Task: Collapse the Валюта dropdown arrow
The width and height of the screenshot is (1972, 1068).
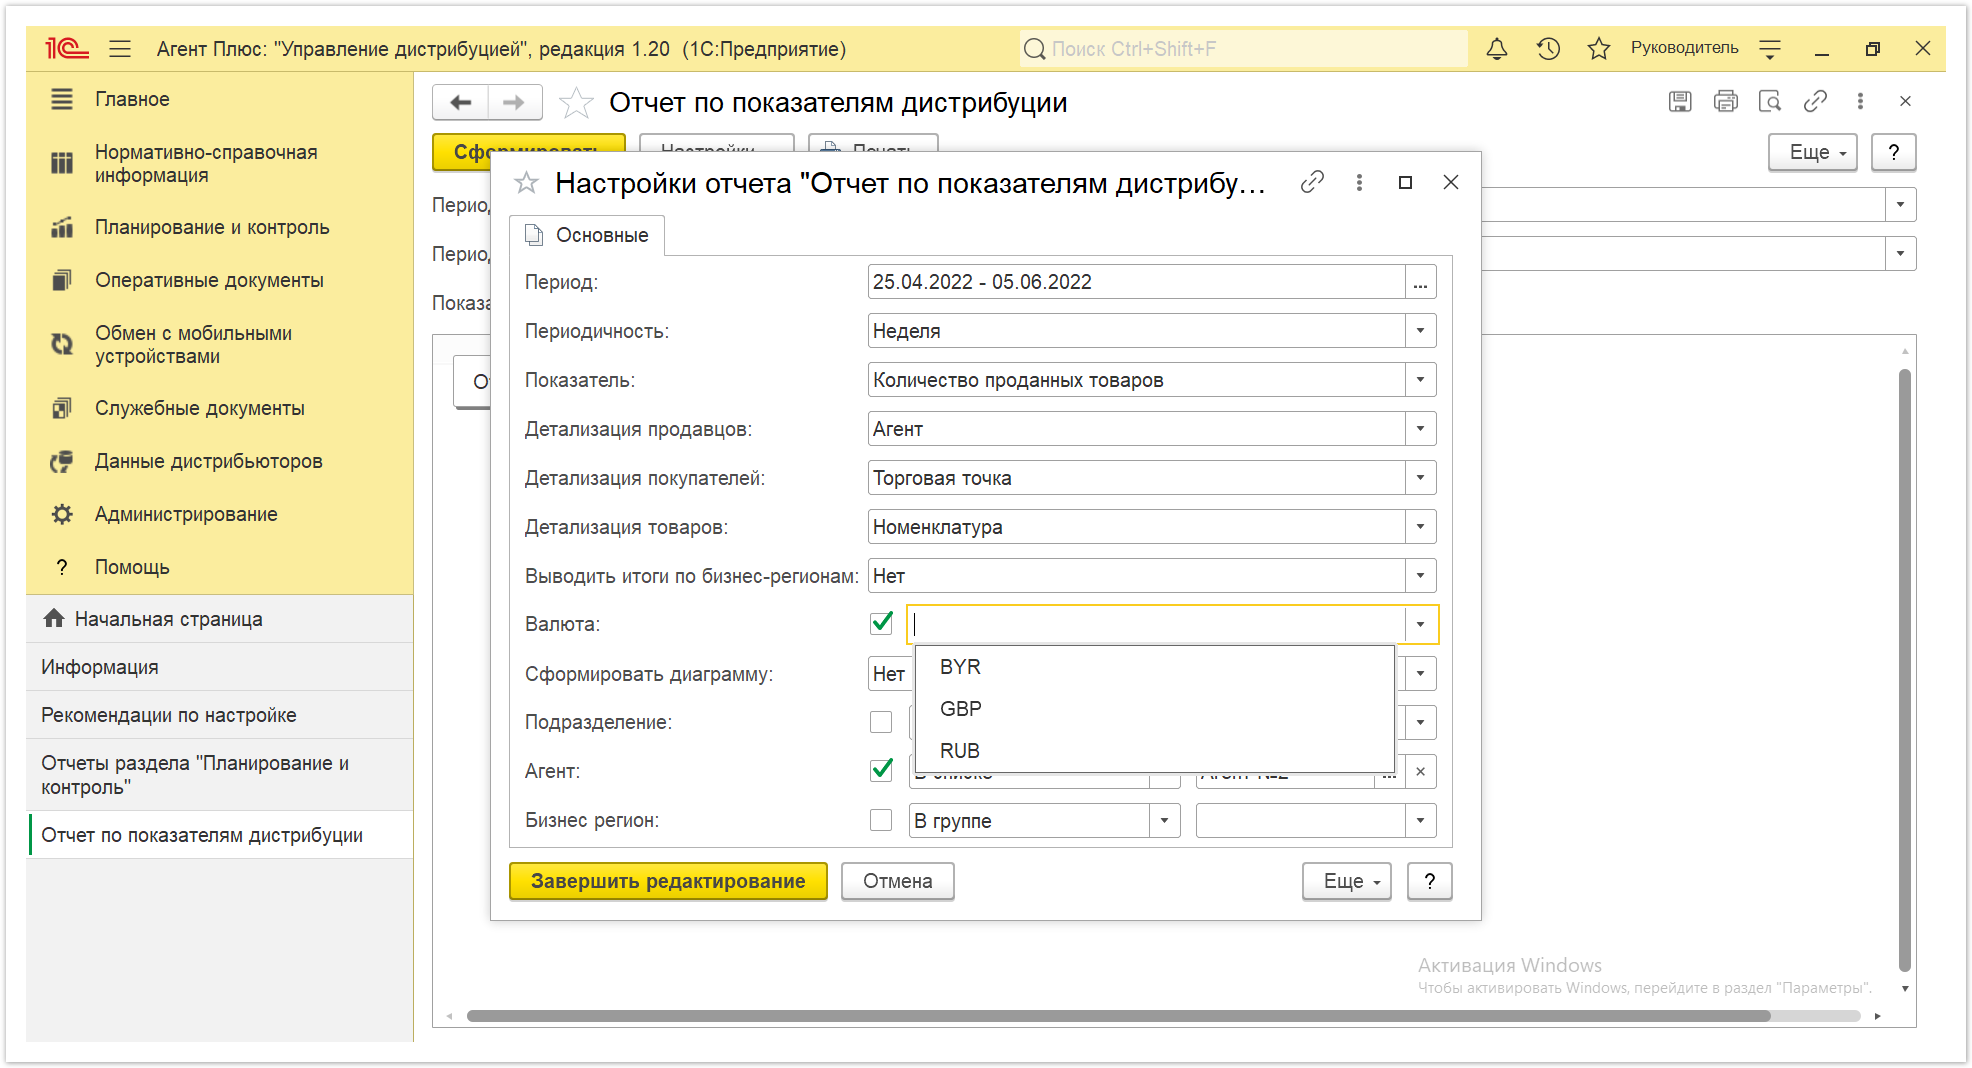Action: pyautogui.click(x=1420, y=625)
